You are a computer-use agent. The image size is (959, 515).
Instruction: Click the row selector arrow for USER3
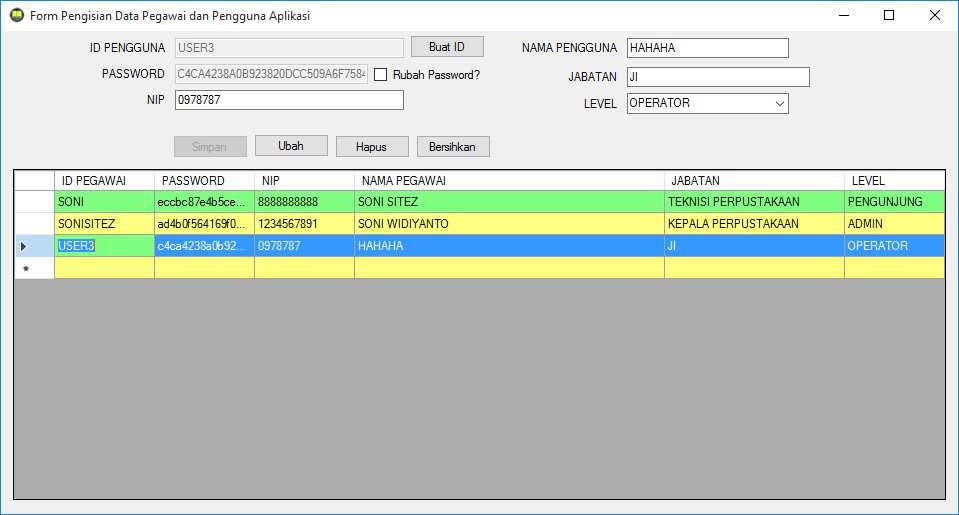coord(34,246)
